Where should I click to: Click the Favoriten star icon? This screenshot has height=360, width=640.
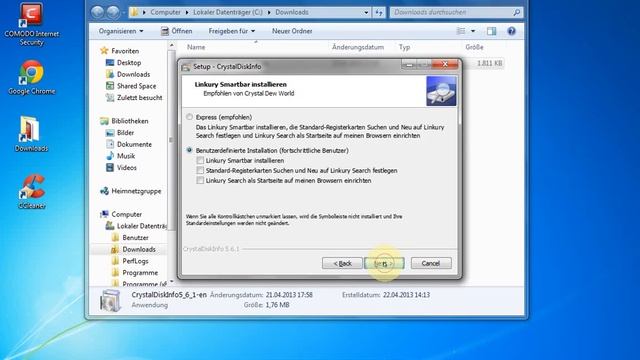click(x=104, y=51)
